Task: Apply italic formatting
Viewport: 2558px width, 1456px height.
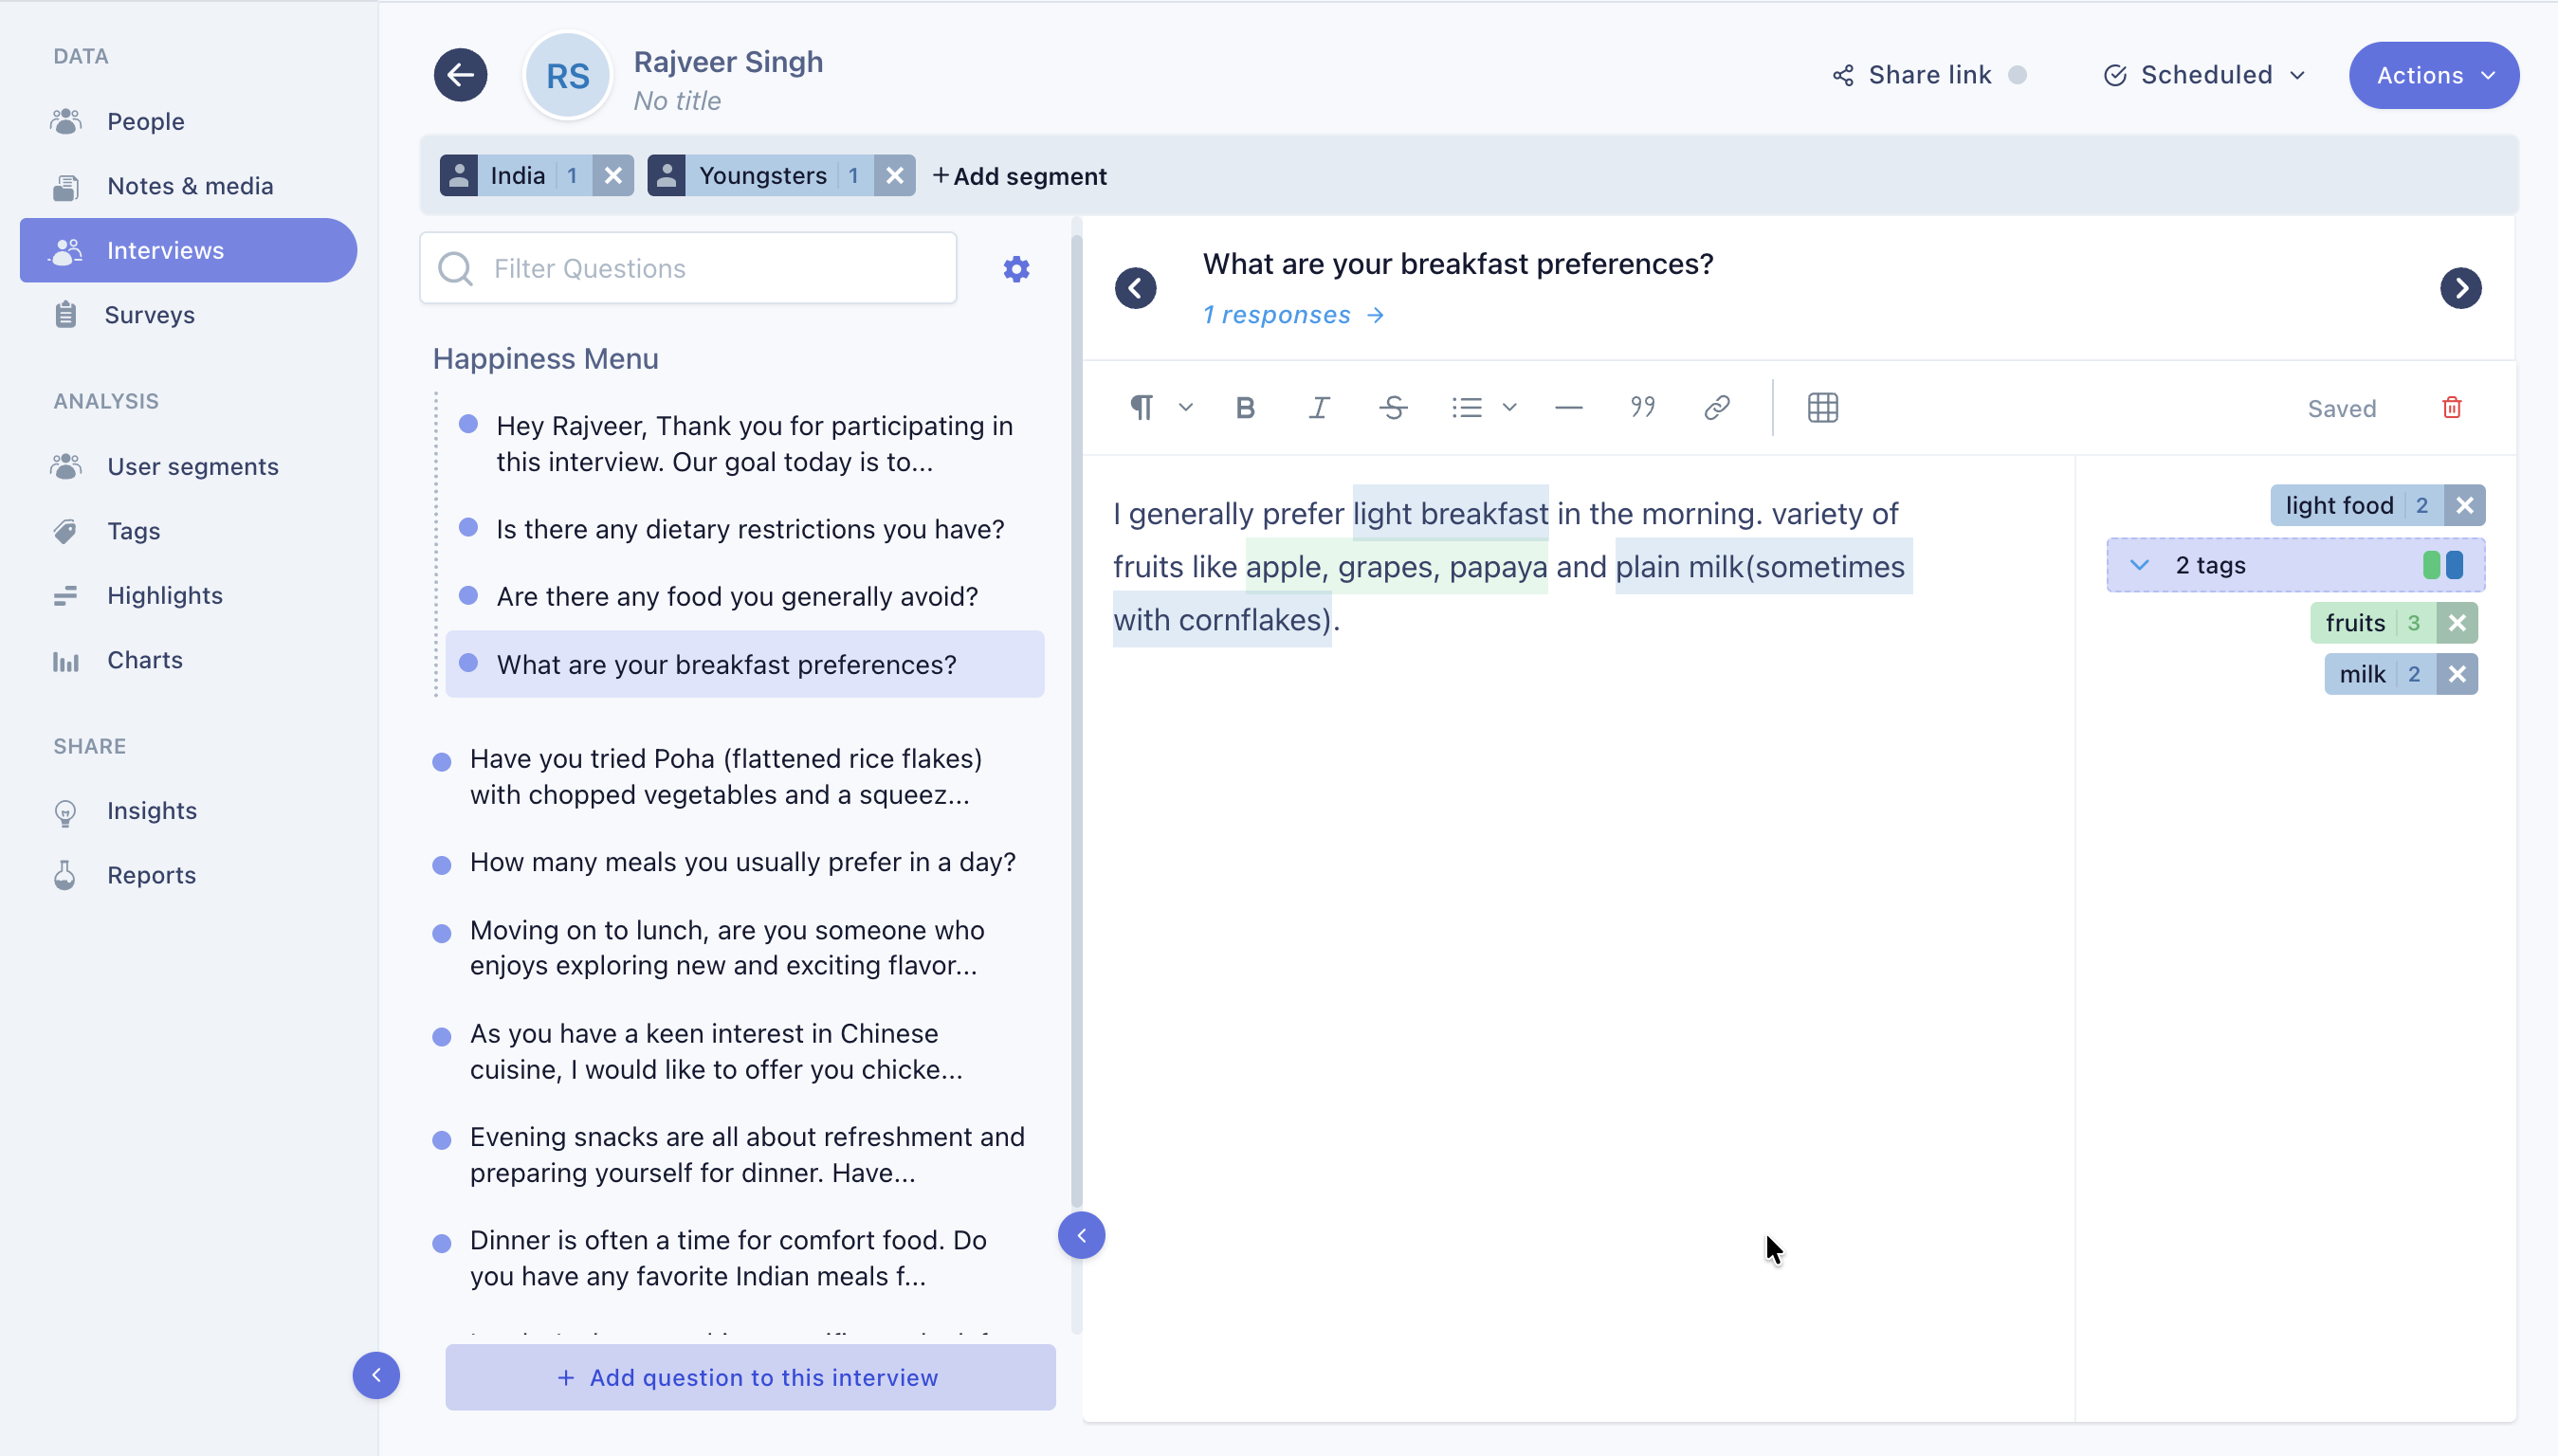Action: [1318, 407]
